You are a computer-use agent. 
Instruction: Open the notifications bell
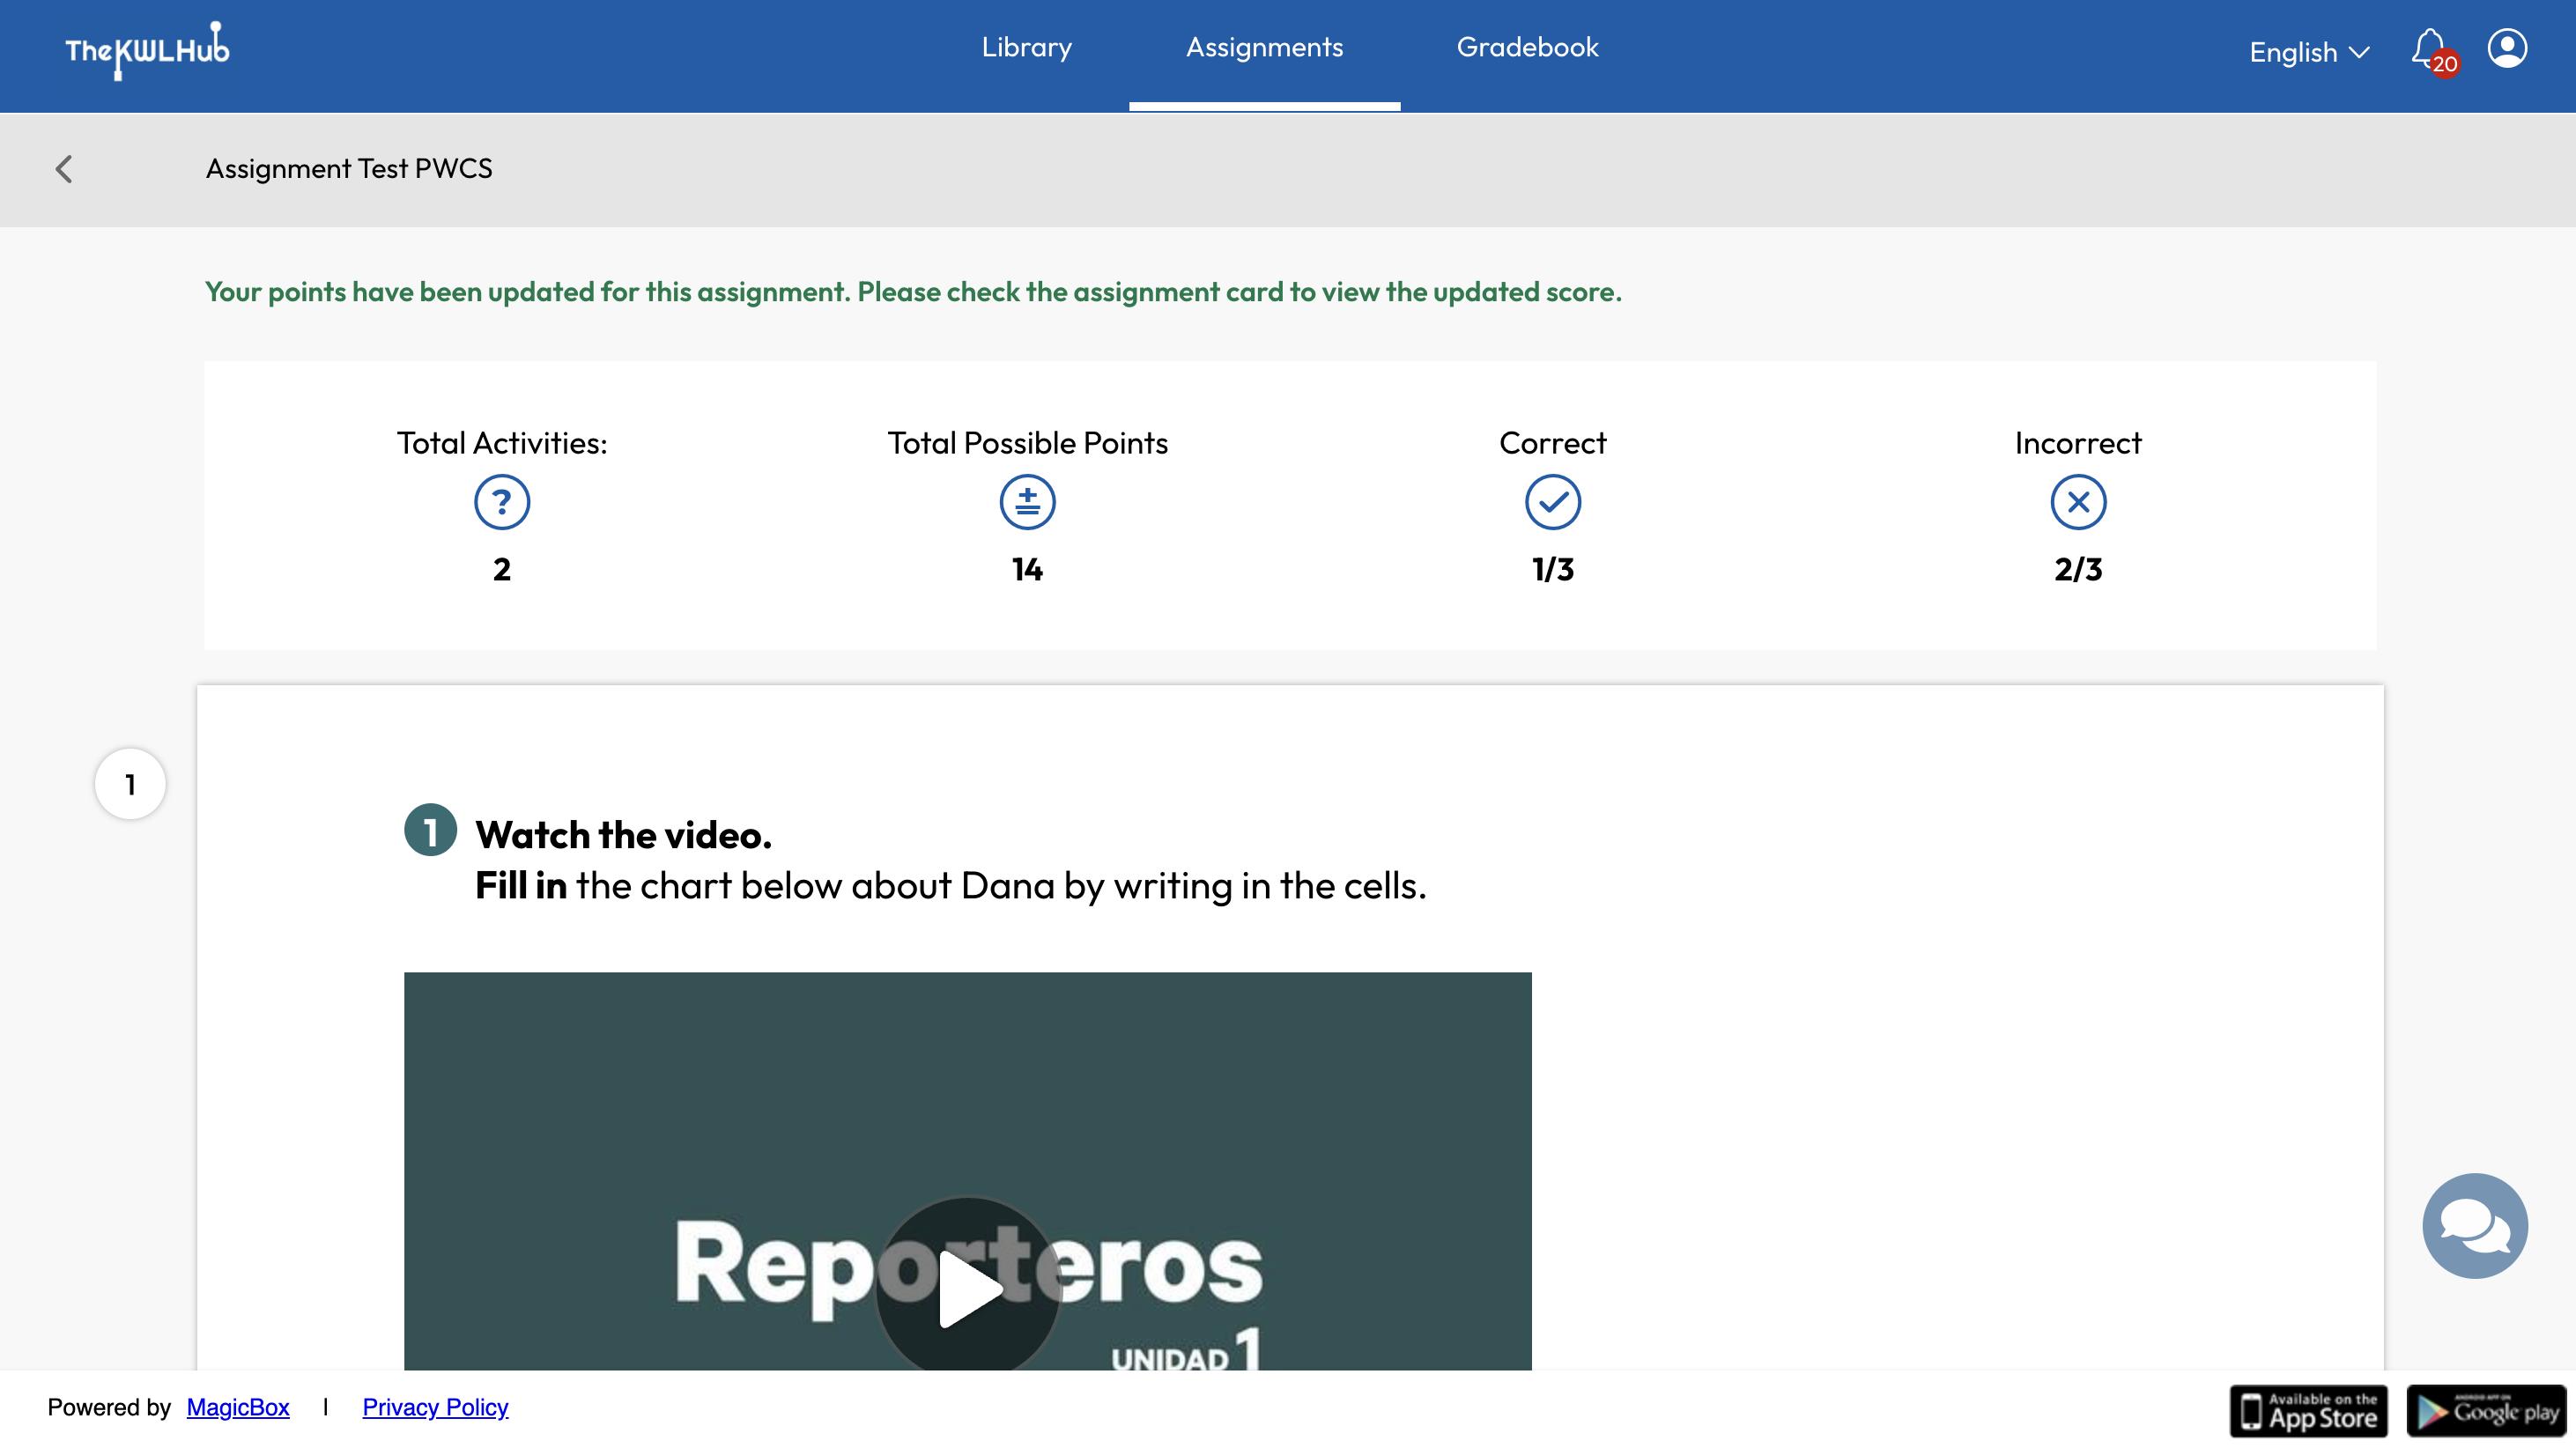click(2427, 47)
